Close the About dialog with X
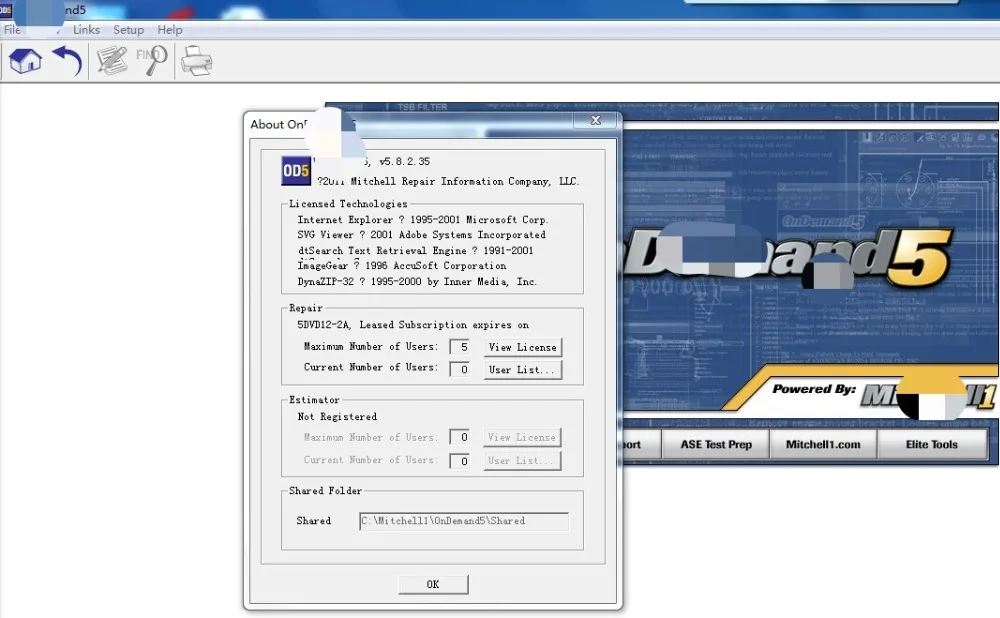Viewport: 1000px width, 618px height. coord(596,120)
